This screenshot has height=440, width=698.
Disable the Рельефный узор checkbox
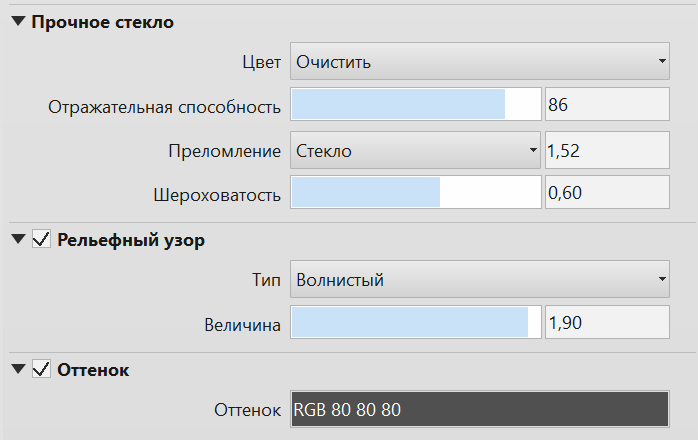tap(42, 239)
